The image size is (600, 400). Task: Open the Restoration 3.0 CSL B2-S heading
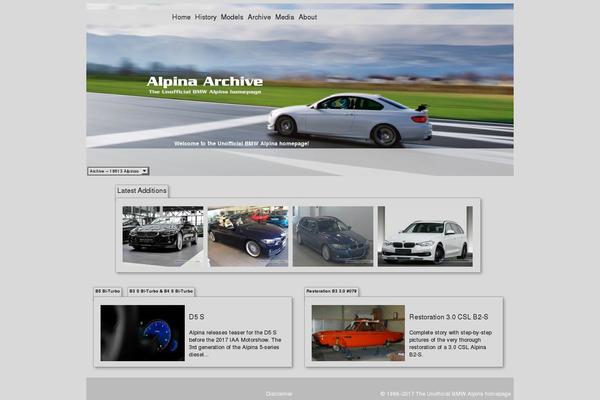pos(448,317)
